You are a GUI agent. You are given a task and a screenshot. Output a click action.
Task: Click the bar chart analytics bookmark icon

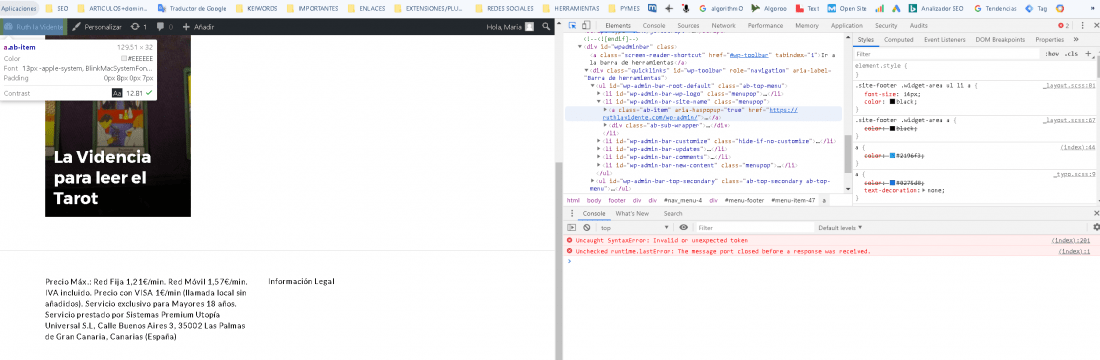click(x=879, y=8)
